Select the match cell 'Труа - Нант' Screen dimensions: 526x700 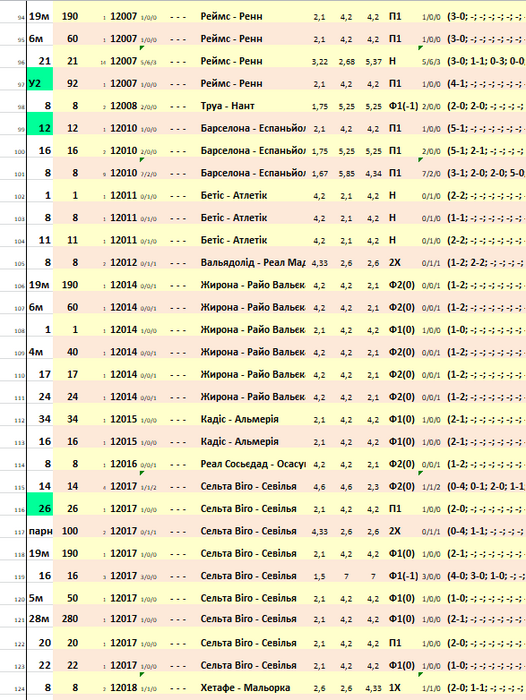[x=227, y=106]
